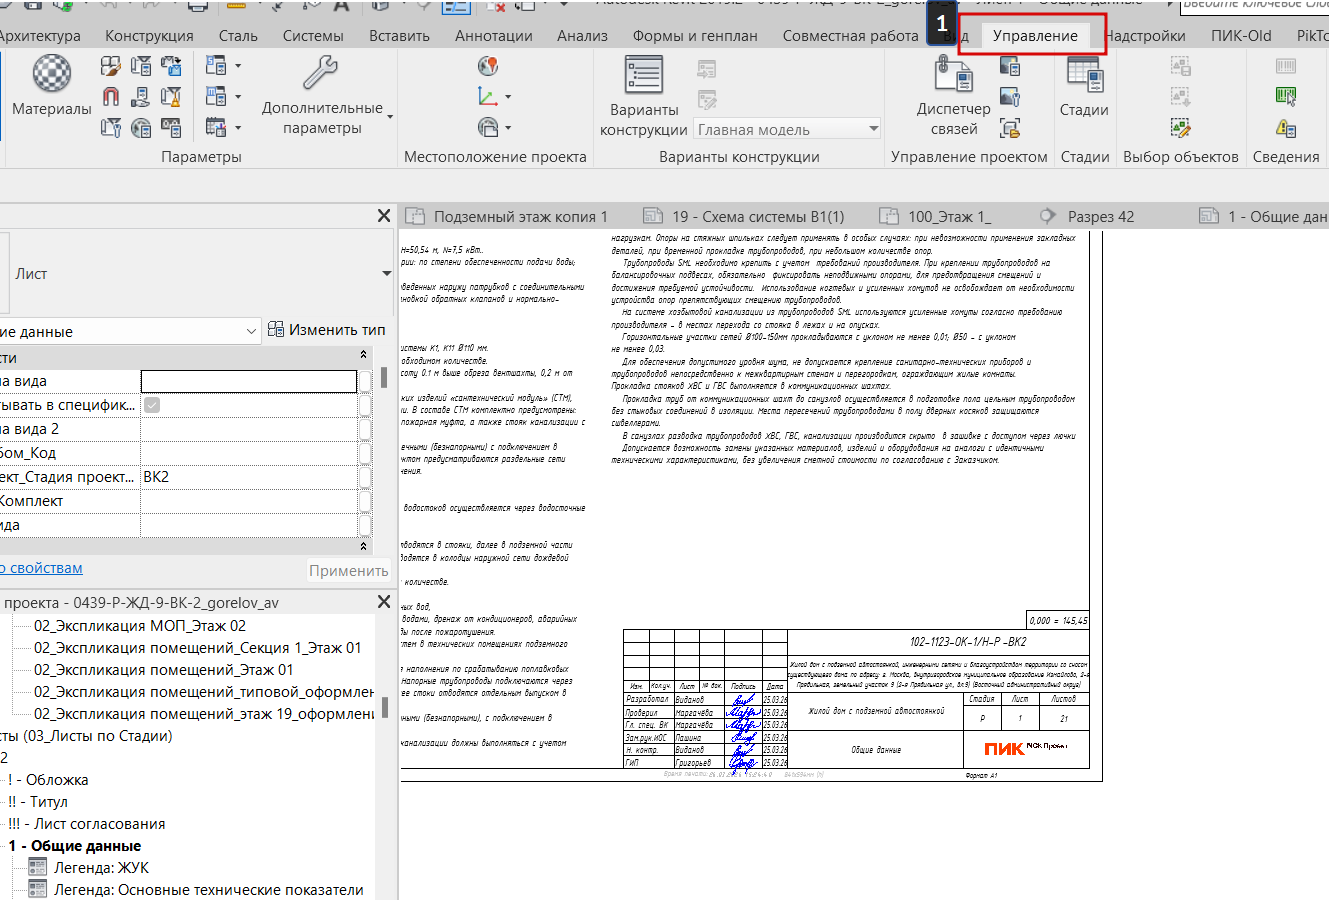The height and width of the screenshot is (900, 1329).
Task: Click the edit selection pencil icon
Action: [1181, 127]
